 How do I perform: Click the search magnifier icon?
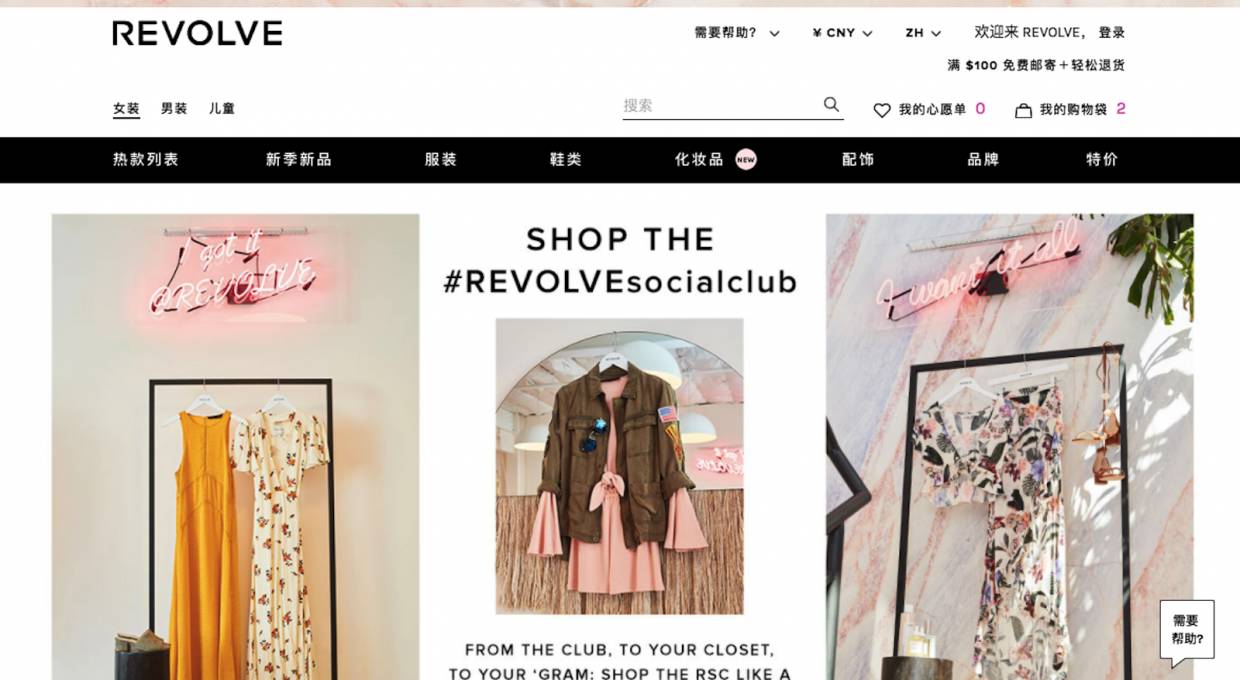click(831, 104)
